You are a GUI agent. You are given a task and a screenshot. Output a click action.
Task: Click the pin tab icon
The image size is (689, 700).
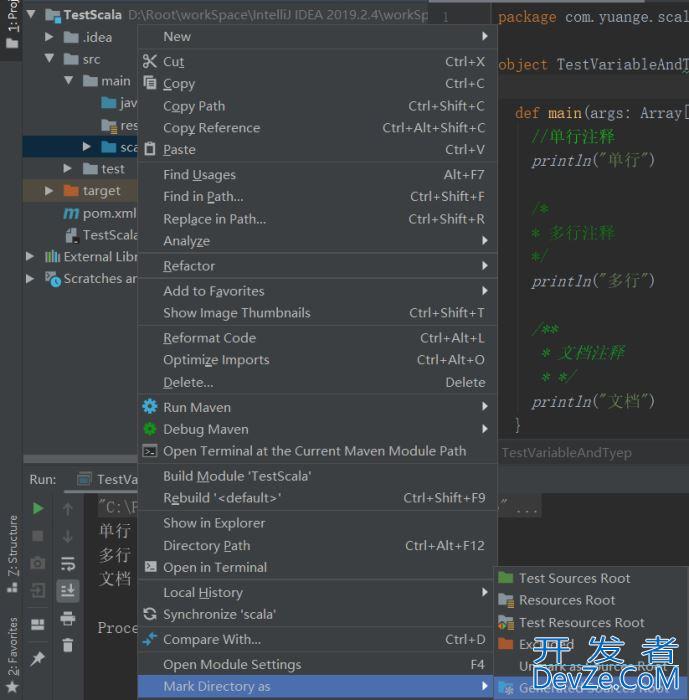click(38, 658)
